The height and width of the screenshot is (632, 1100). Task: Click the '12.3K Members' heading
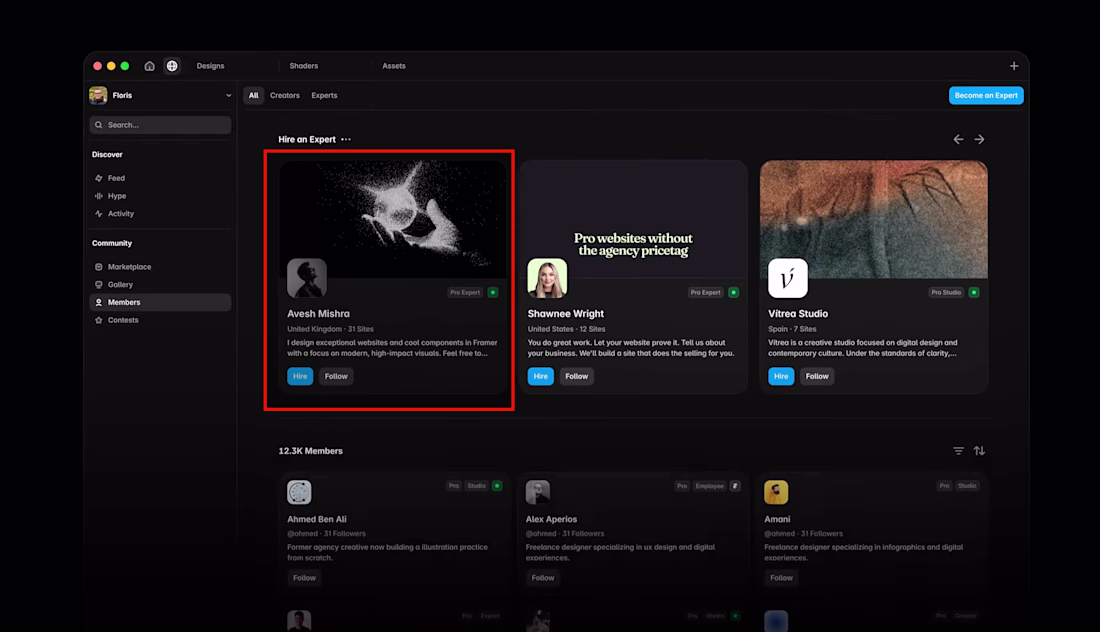click(311, 451)
